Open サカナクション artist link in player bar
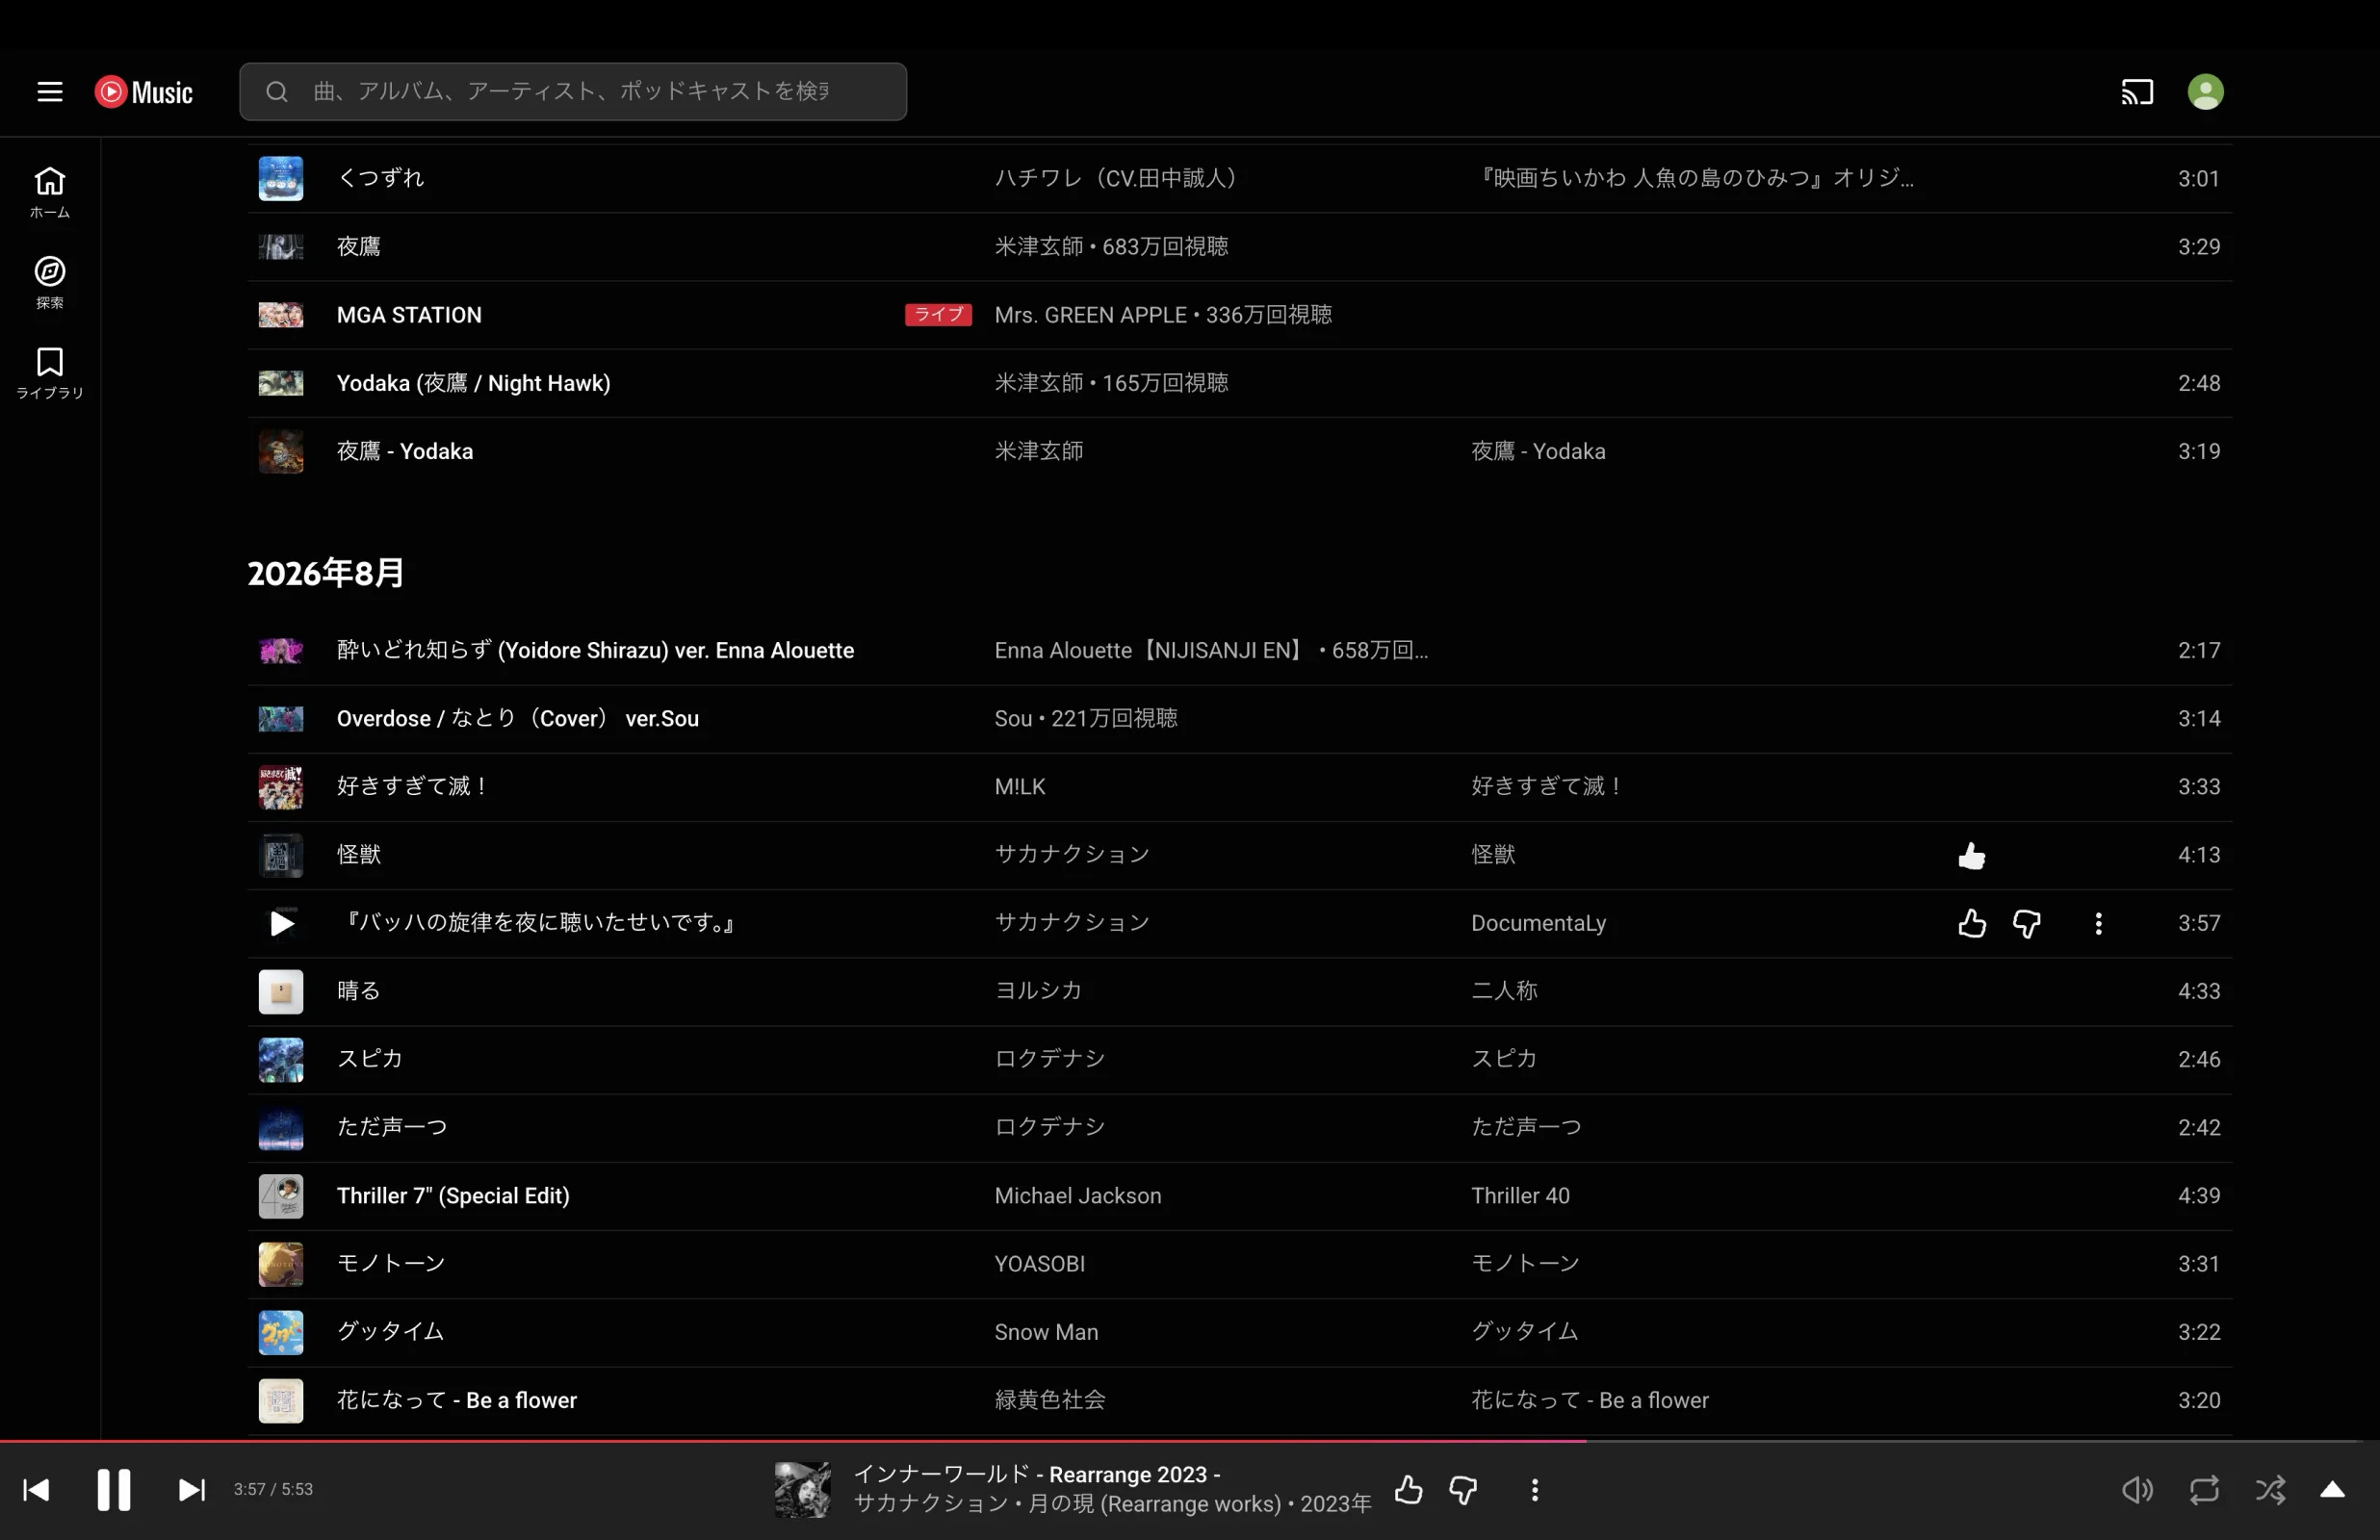The height and width of the screenshot is (1540, 2380). click(931, 1503)
